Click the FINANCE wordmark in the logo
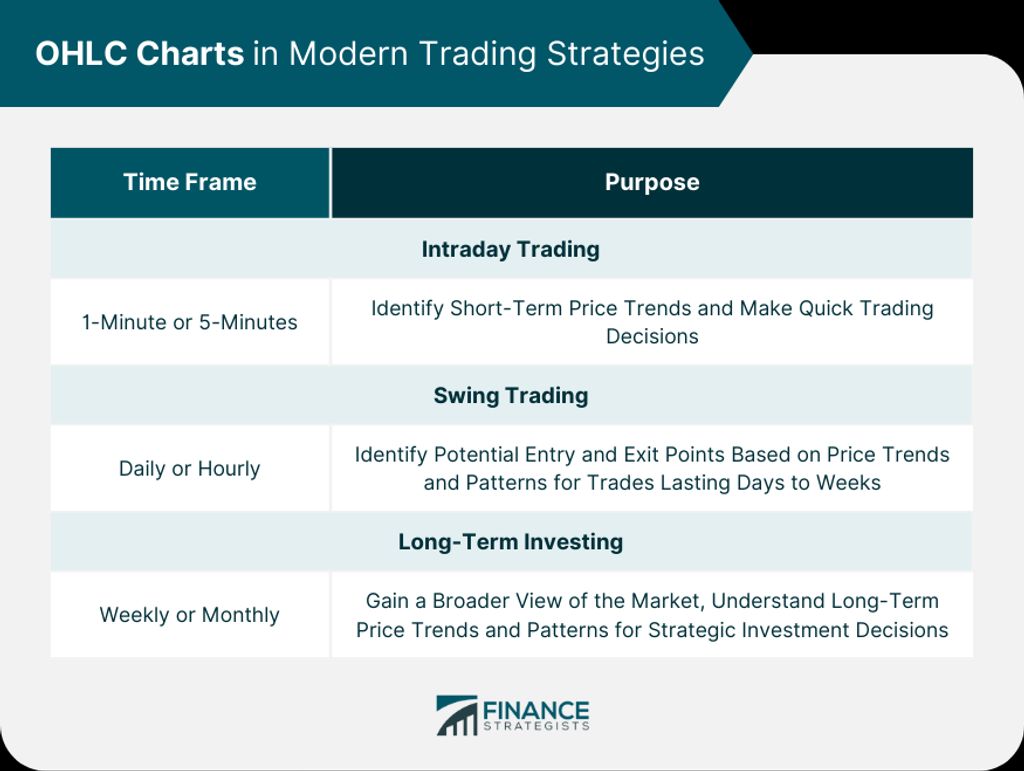 pyautogui.click(x=536, y=710)
